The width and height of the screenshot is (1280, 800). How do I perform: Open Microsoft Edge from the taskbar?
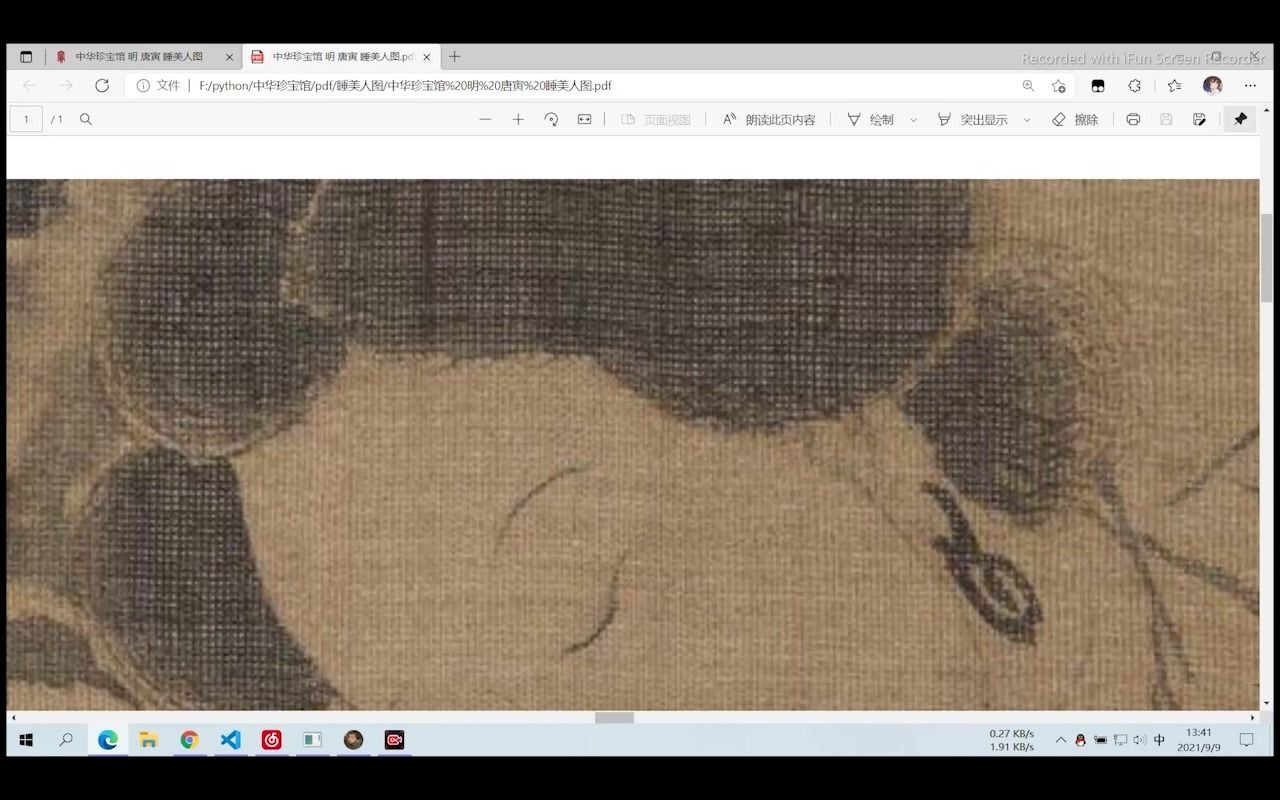pyautogui.click(x=108, y=740)
